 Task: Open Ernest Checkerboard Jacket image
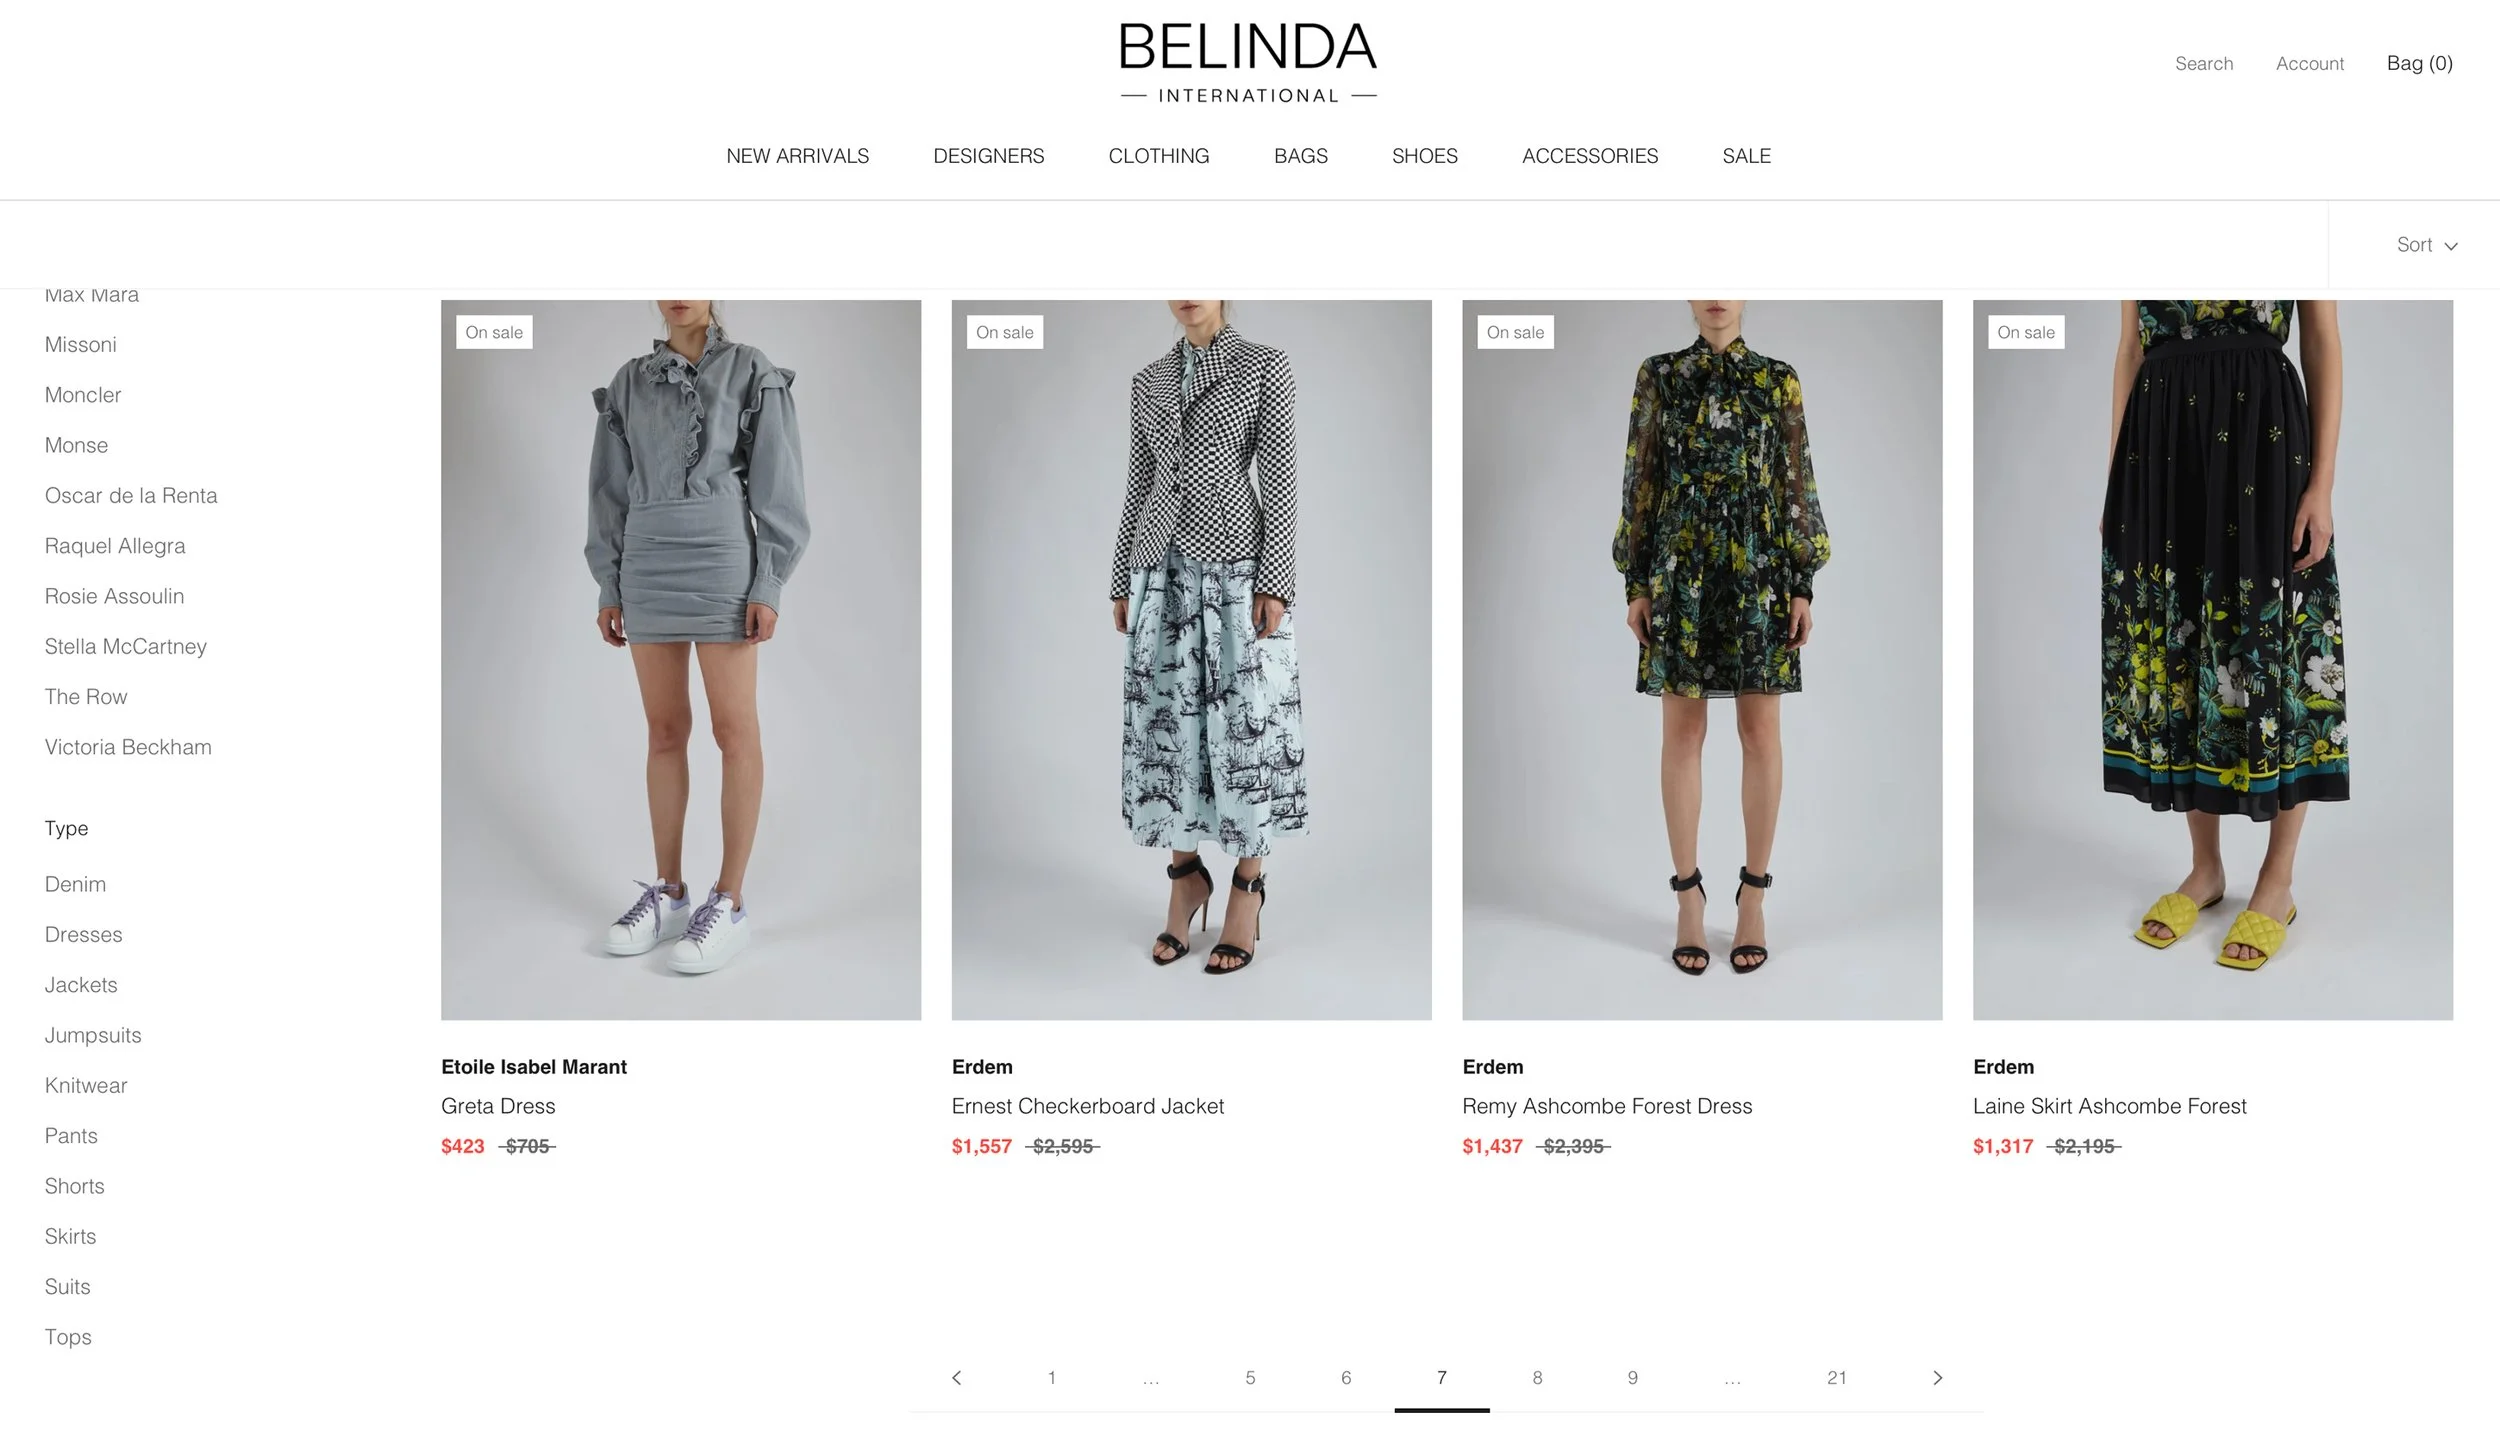tap(1191, 660)
